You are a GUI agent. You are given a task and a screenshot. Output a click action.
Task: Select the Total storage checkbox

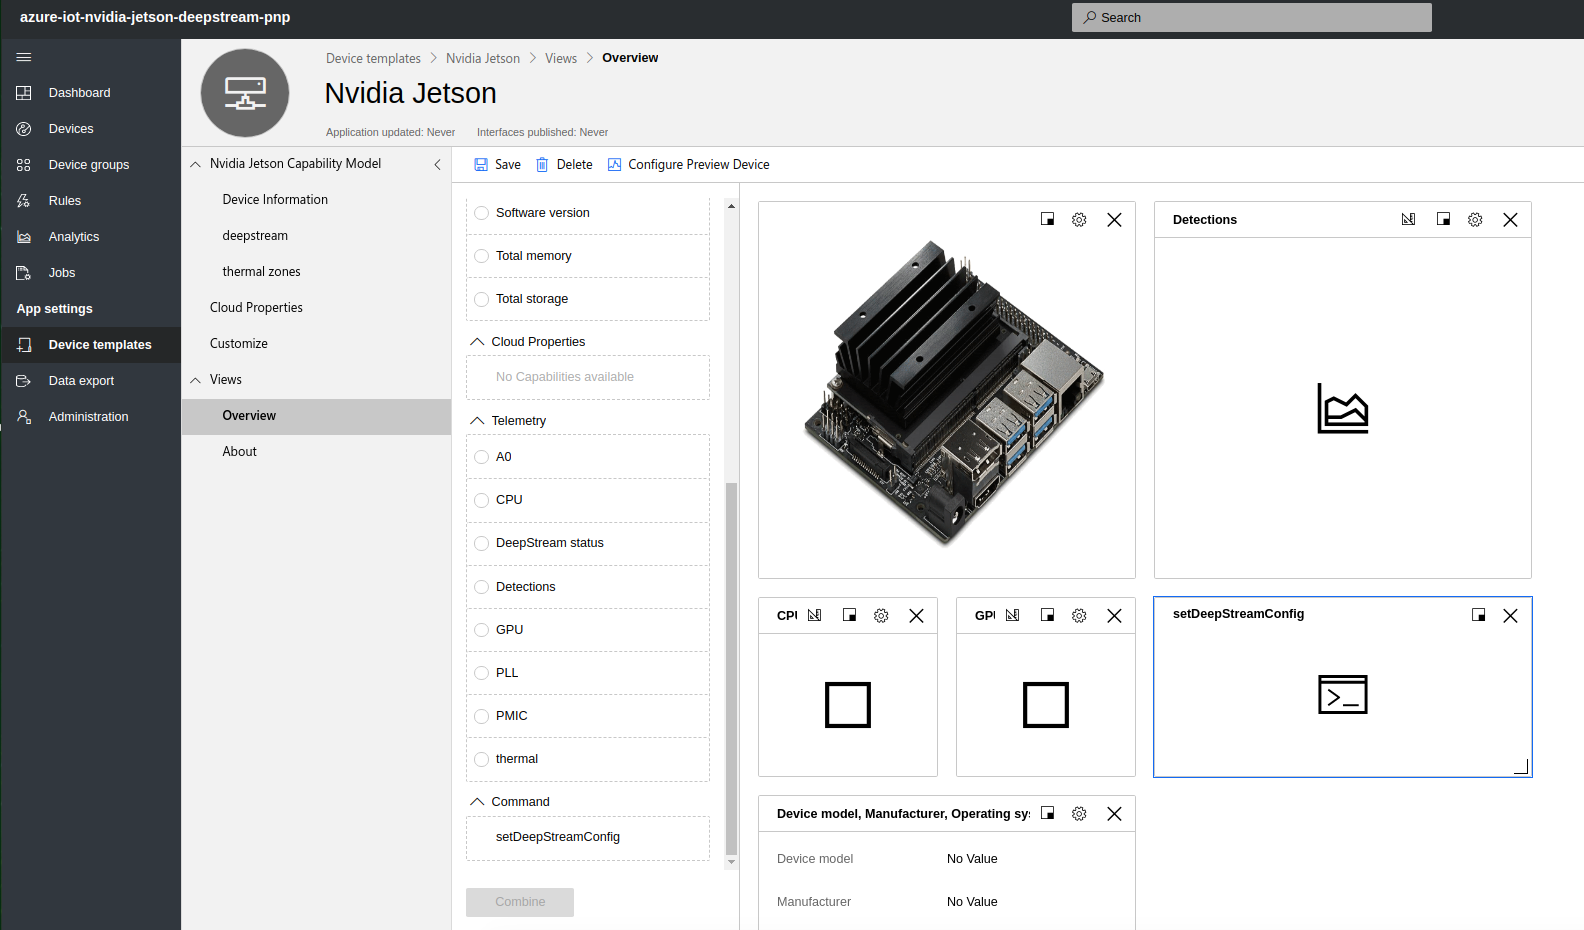click(x=481, y=299)
